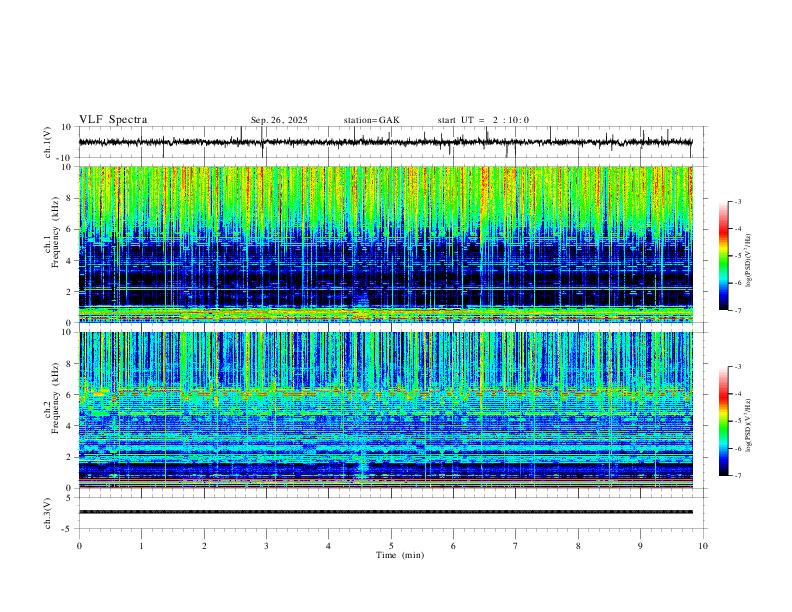
Task: Click the "1" tick on the time axis
Action: point(141,546)
